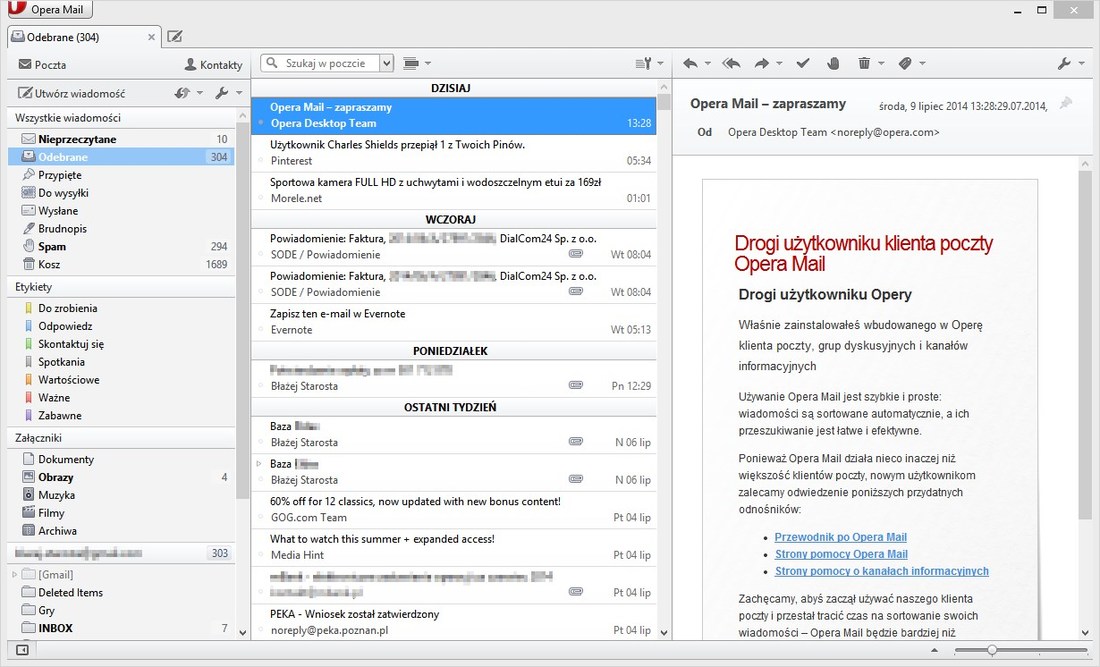This screenshot has width=1100, height=667.
Task: Click the Załączniki section header
Action: click(x=121, y=438)
